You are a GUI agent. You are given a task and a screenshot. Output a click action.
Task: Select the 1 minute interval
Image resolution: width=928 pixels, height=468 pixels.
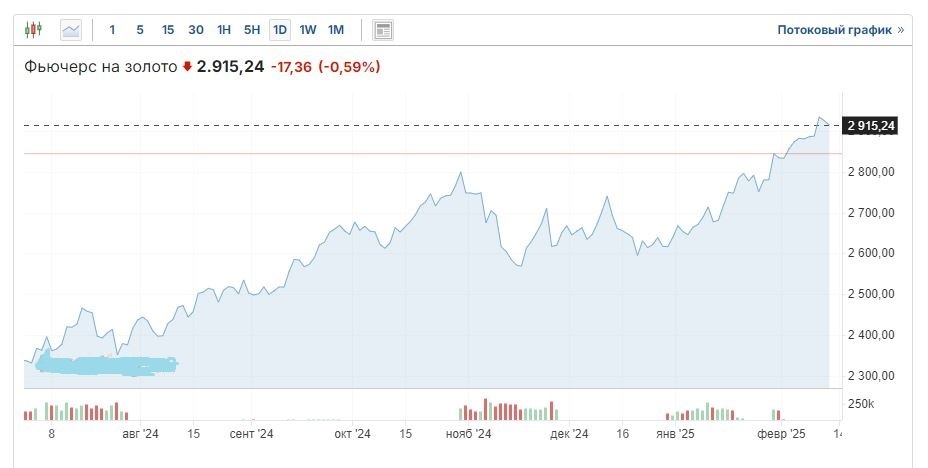tap(112, 30)
